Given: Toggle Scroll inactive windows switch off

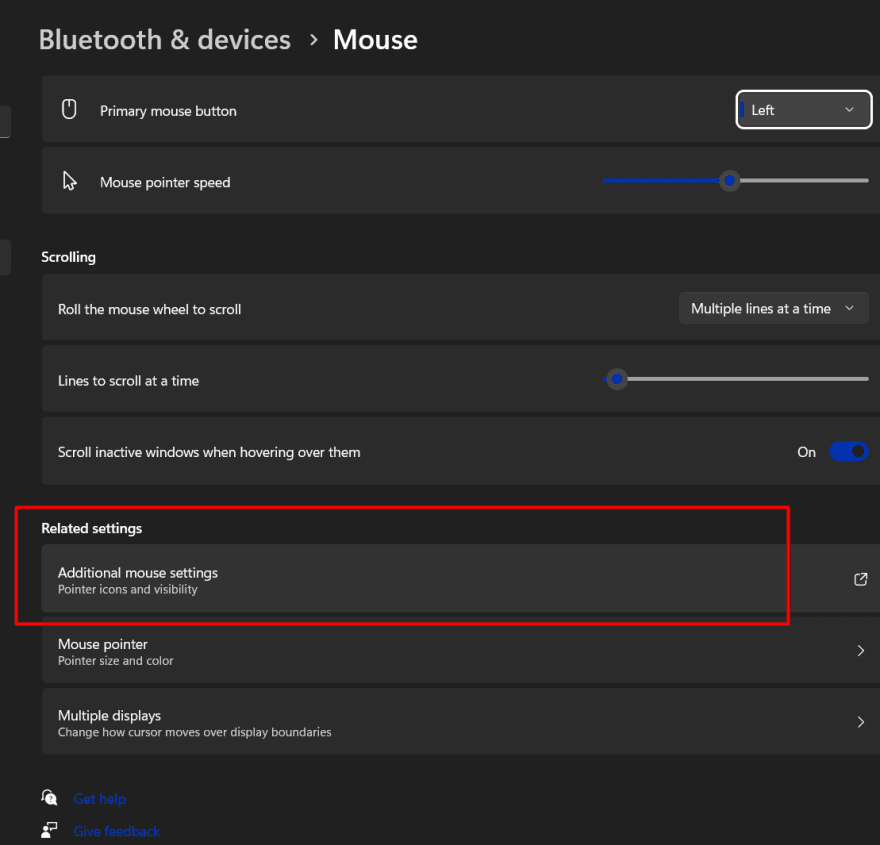Looking at the screenshot, I should coord(849,451).
